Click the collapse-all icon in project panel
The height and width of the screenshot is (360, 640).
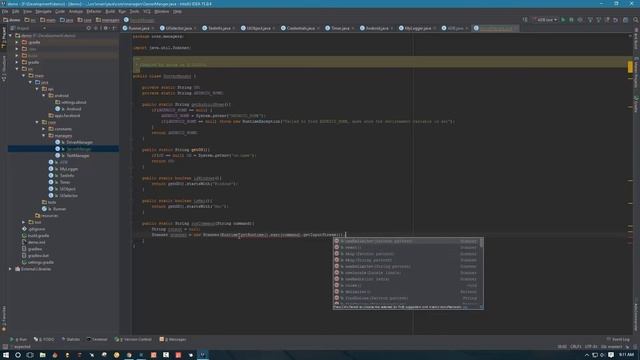point(96,28)
